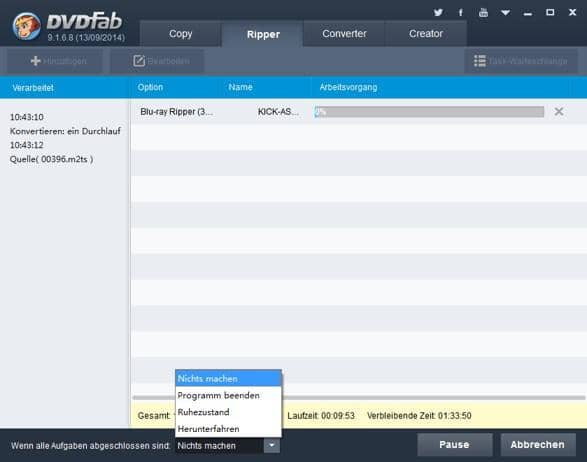Image resolution: width=587 pixels, height=462 pixels.
Task: Collapse the completion action dropdown arrow
Action: [272, 446]
